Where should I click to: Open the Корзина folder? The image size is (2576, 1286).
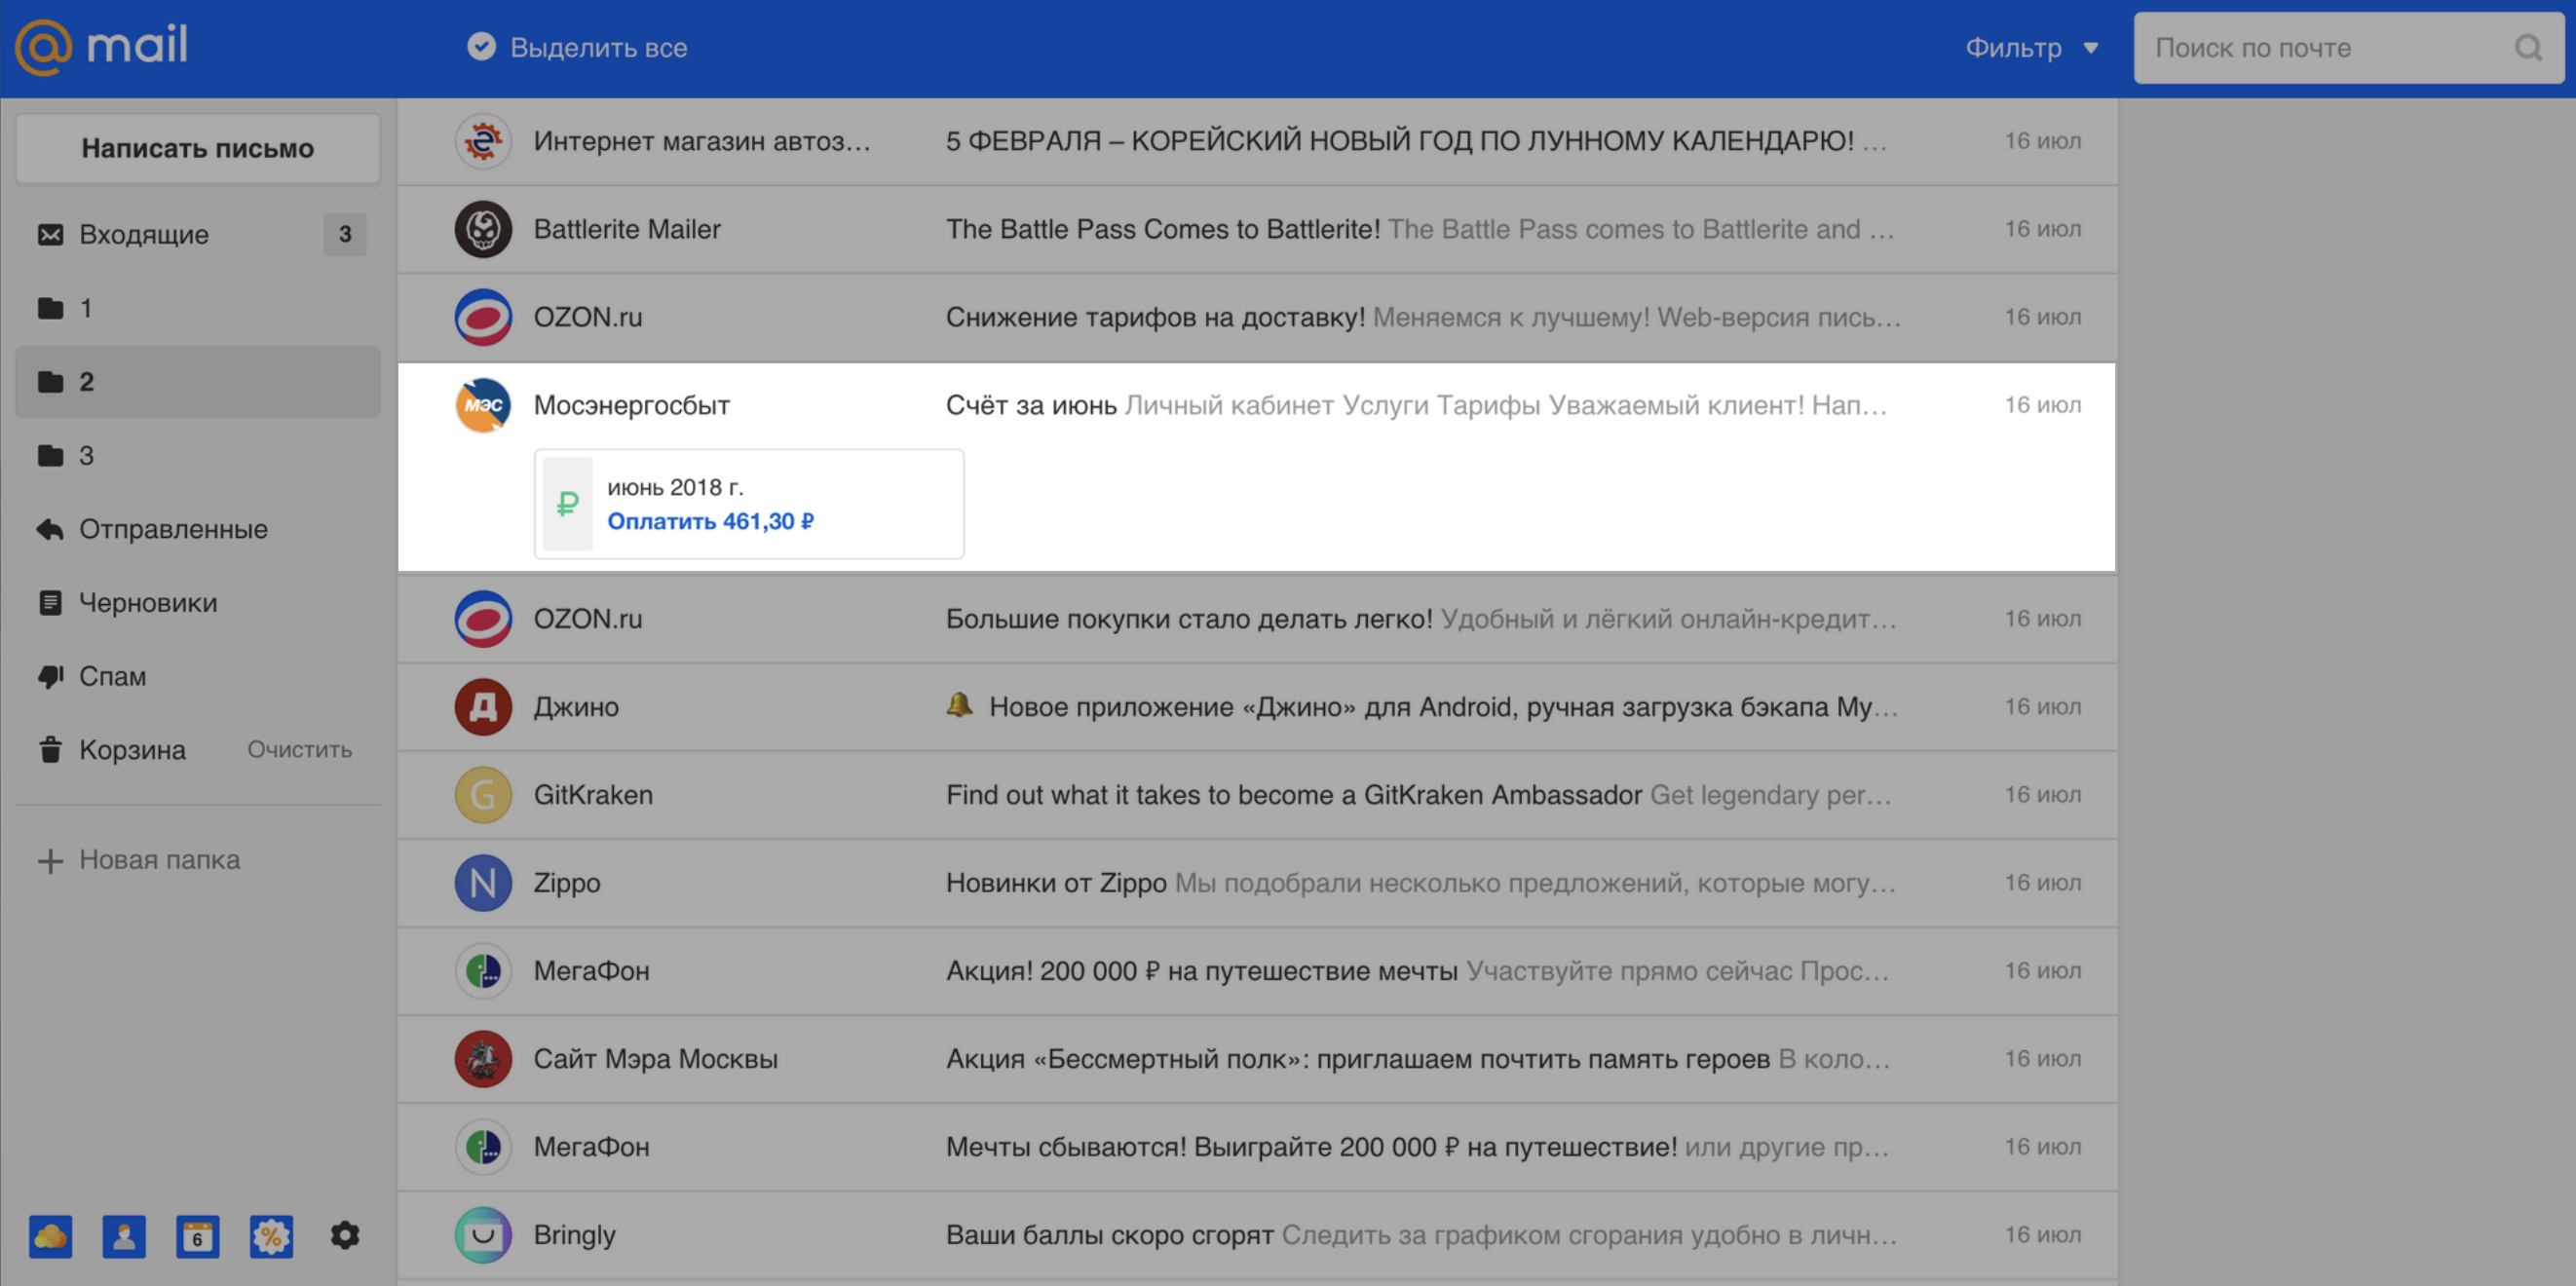tap(132, 750)
